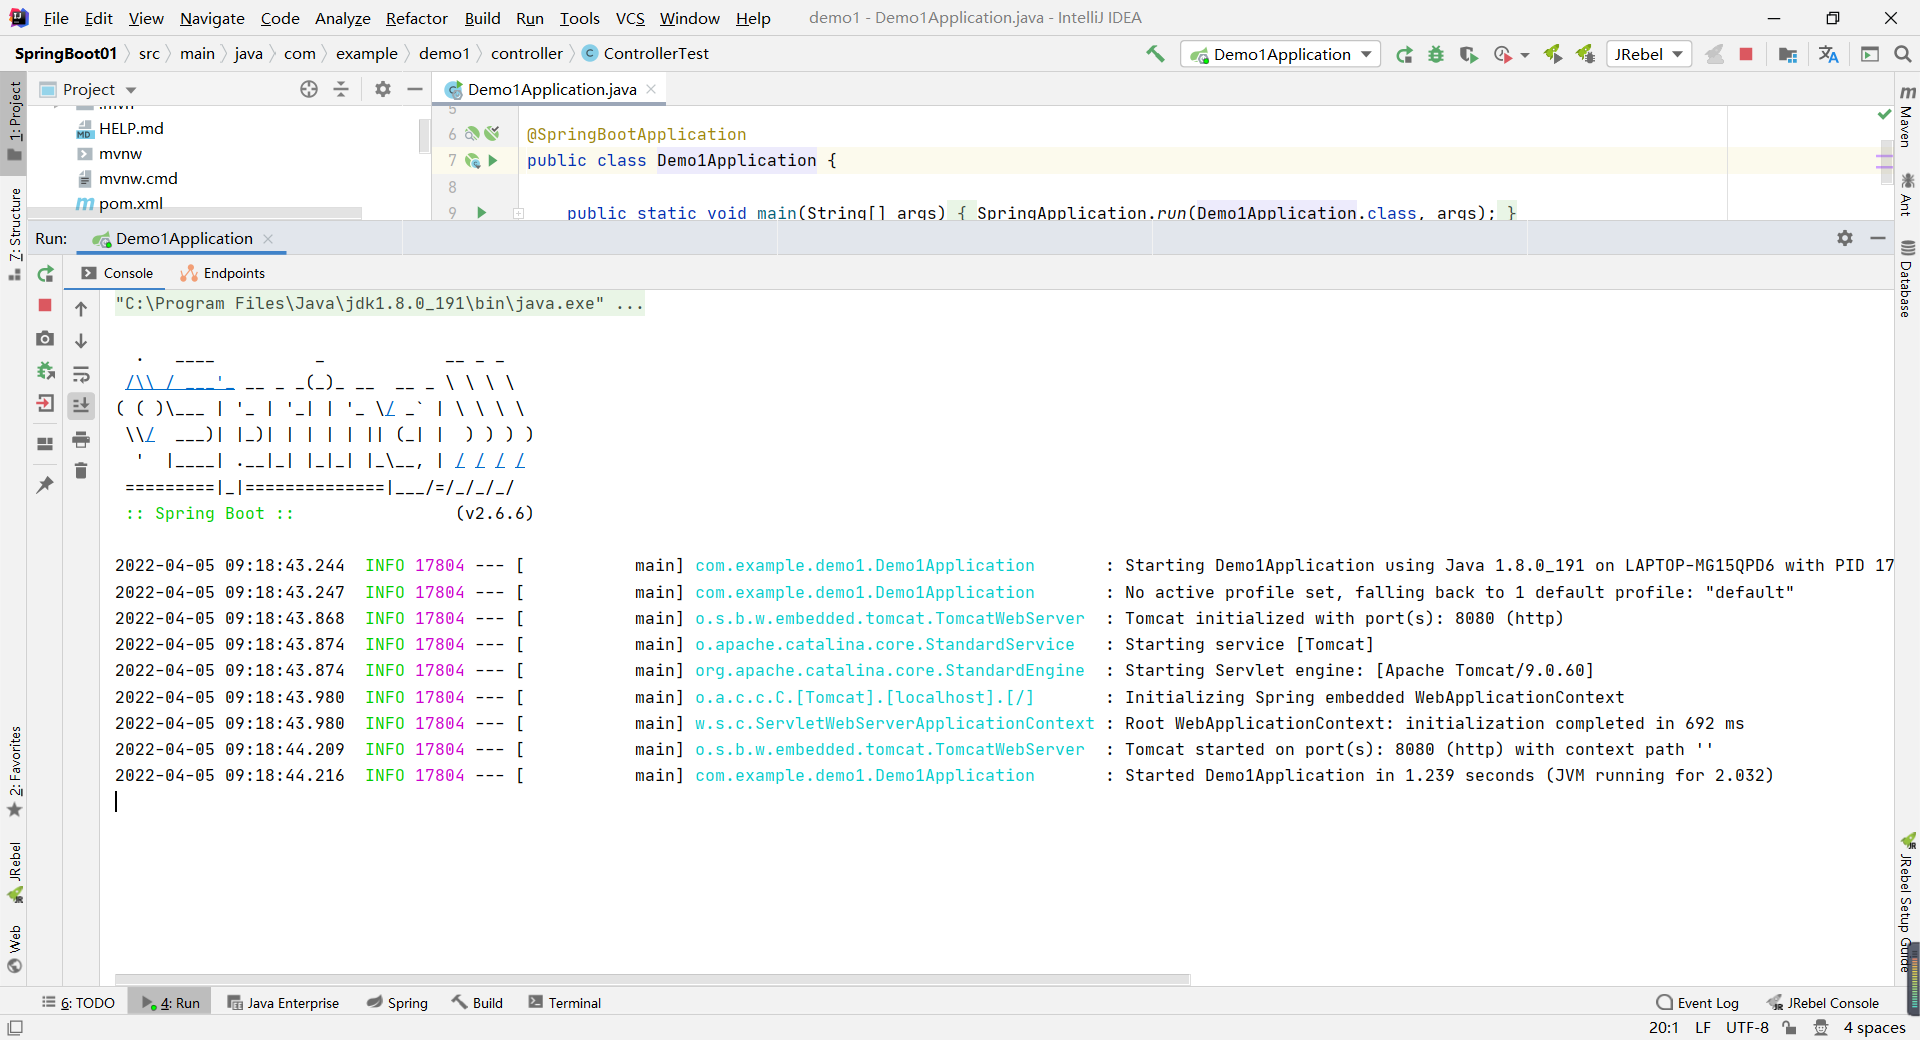1920x1040 pixels.
Task: Stop the application from the main toolbar
Action: coord(1746,54)
